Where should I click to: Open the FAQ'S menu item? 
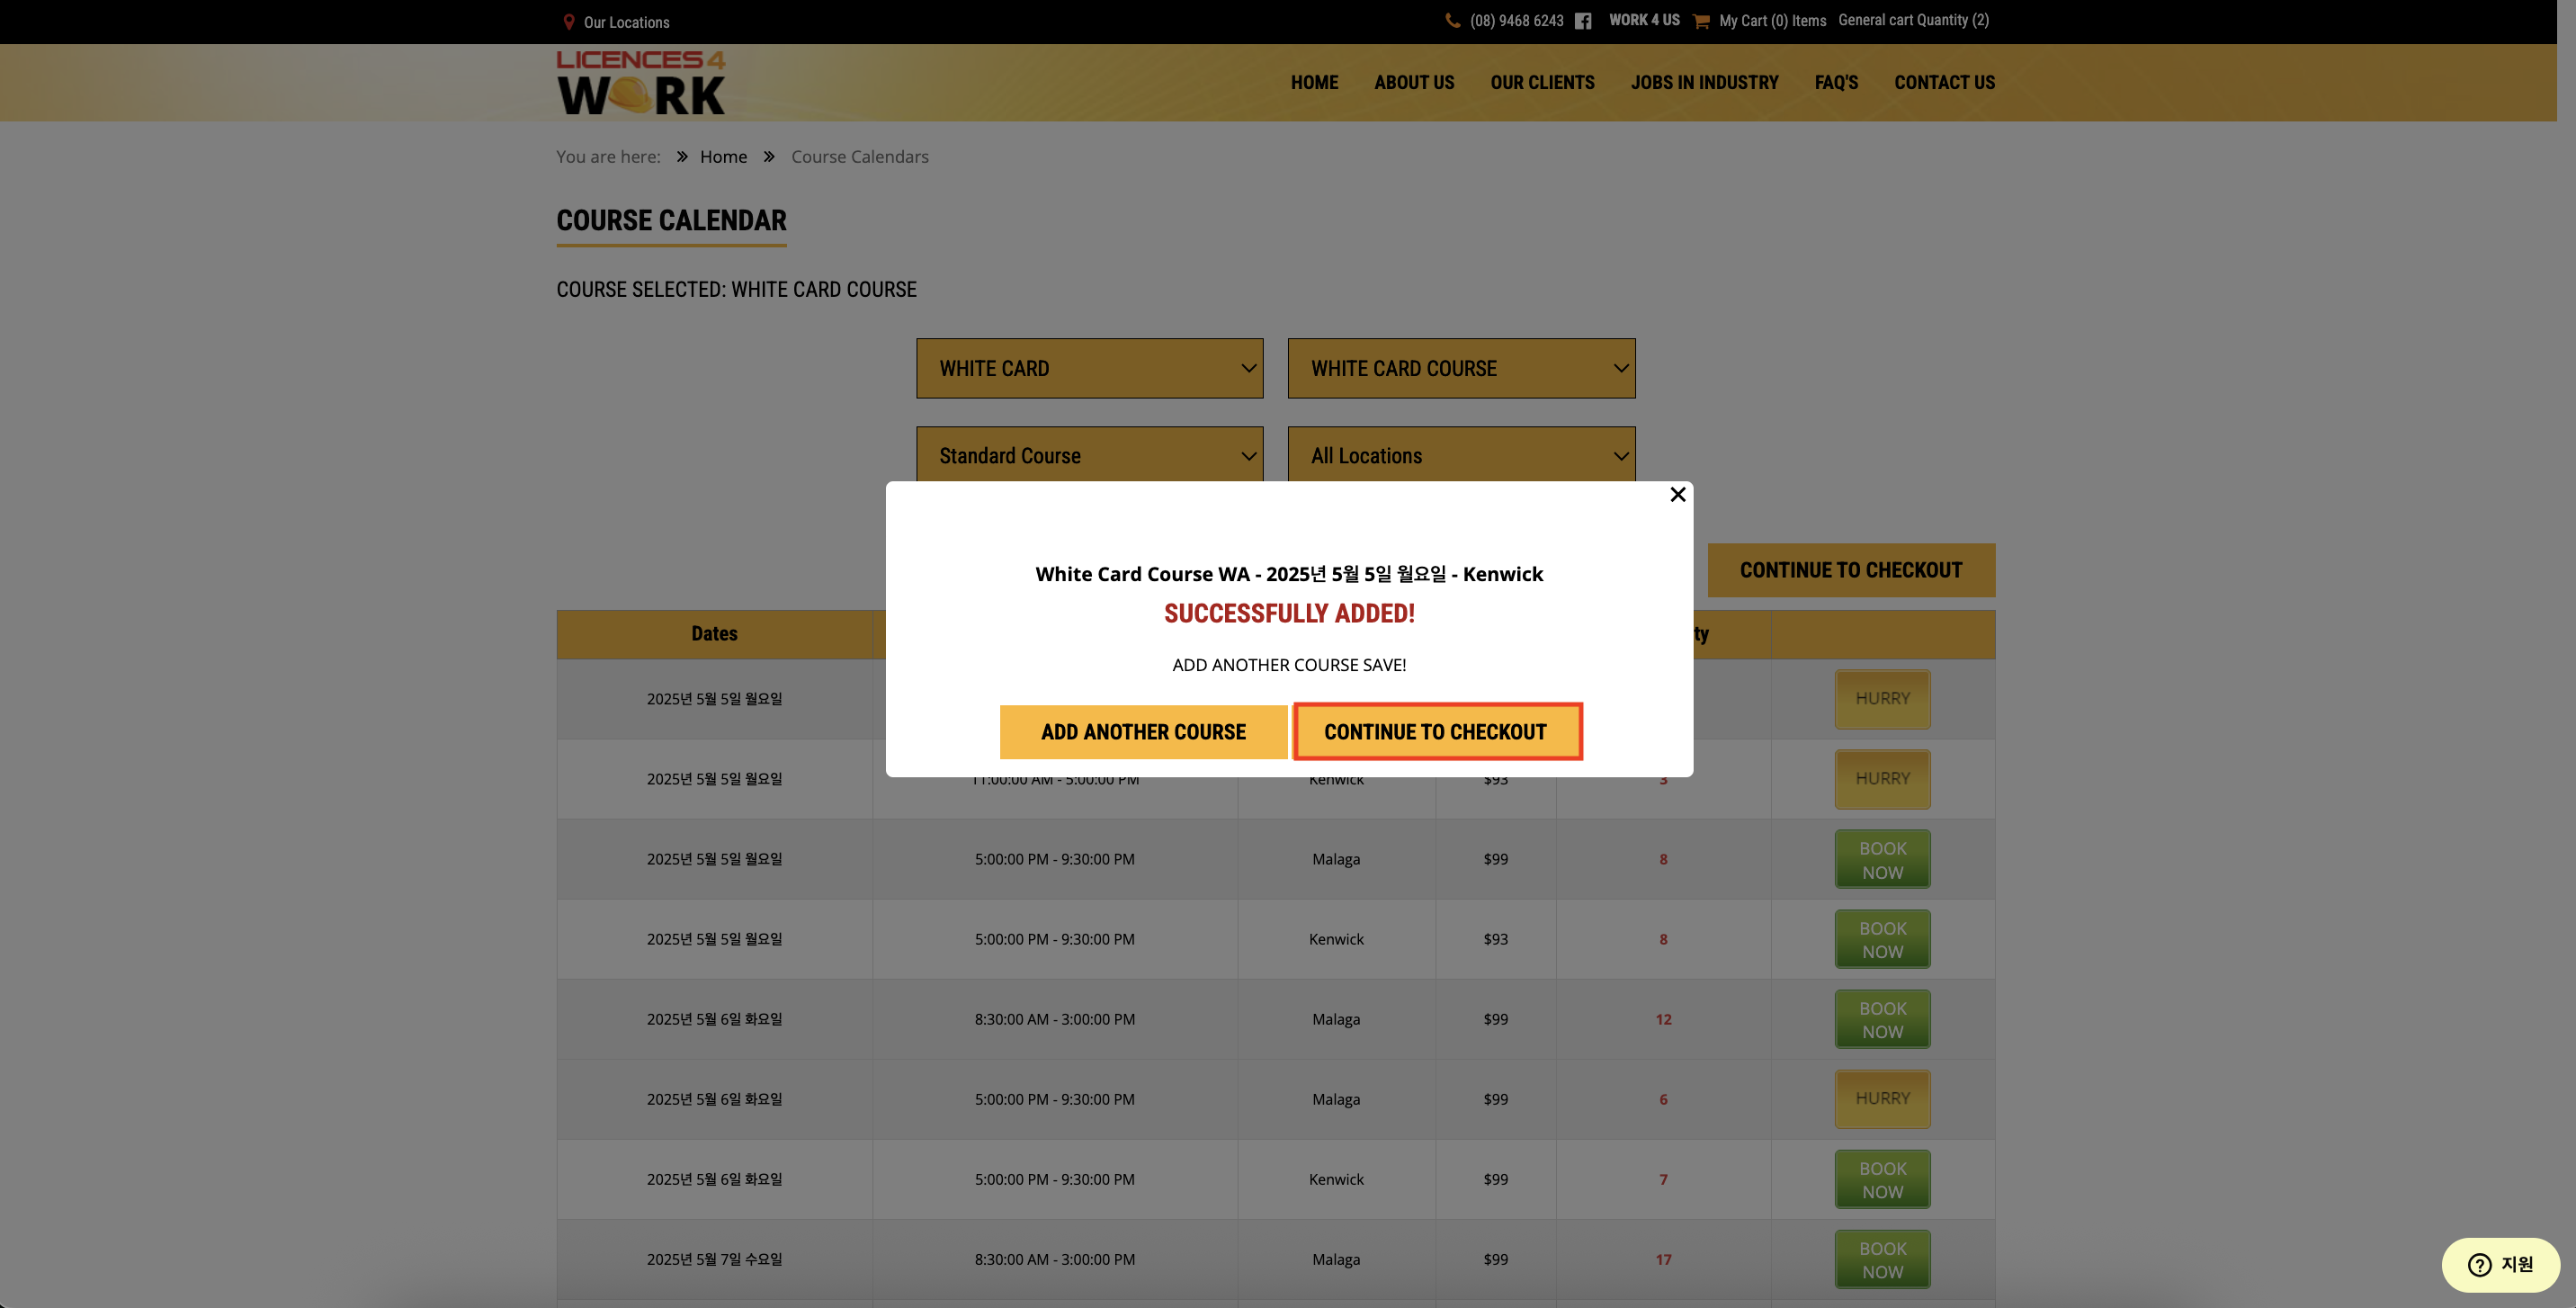[1836, 83]
